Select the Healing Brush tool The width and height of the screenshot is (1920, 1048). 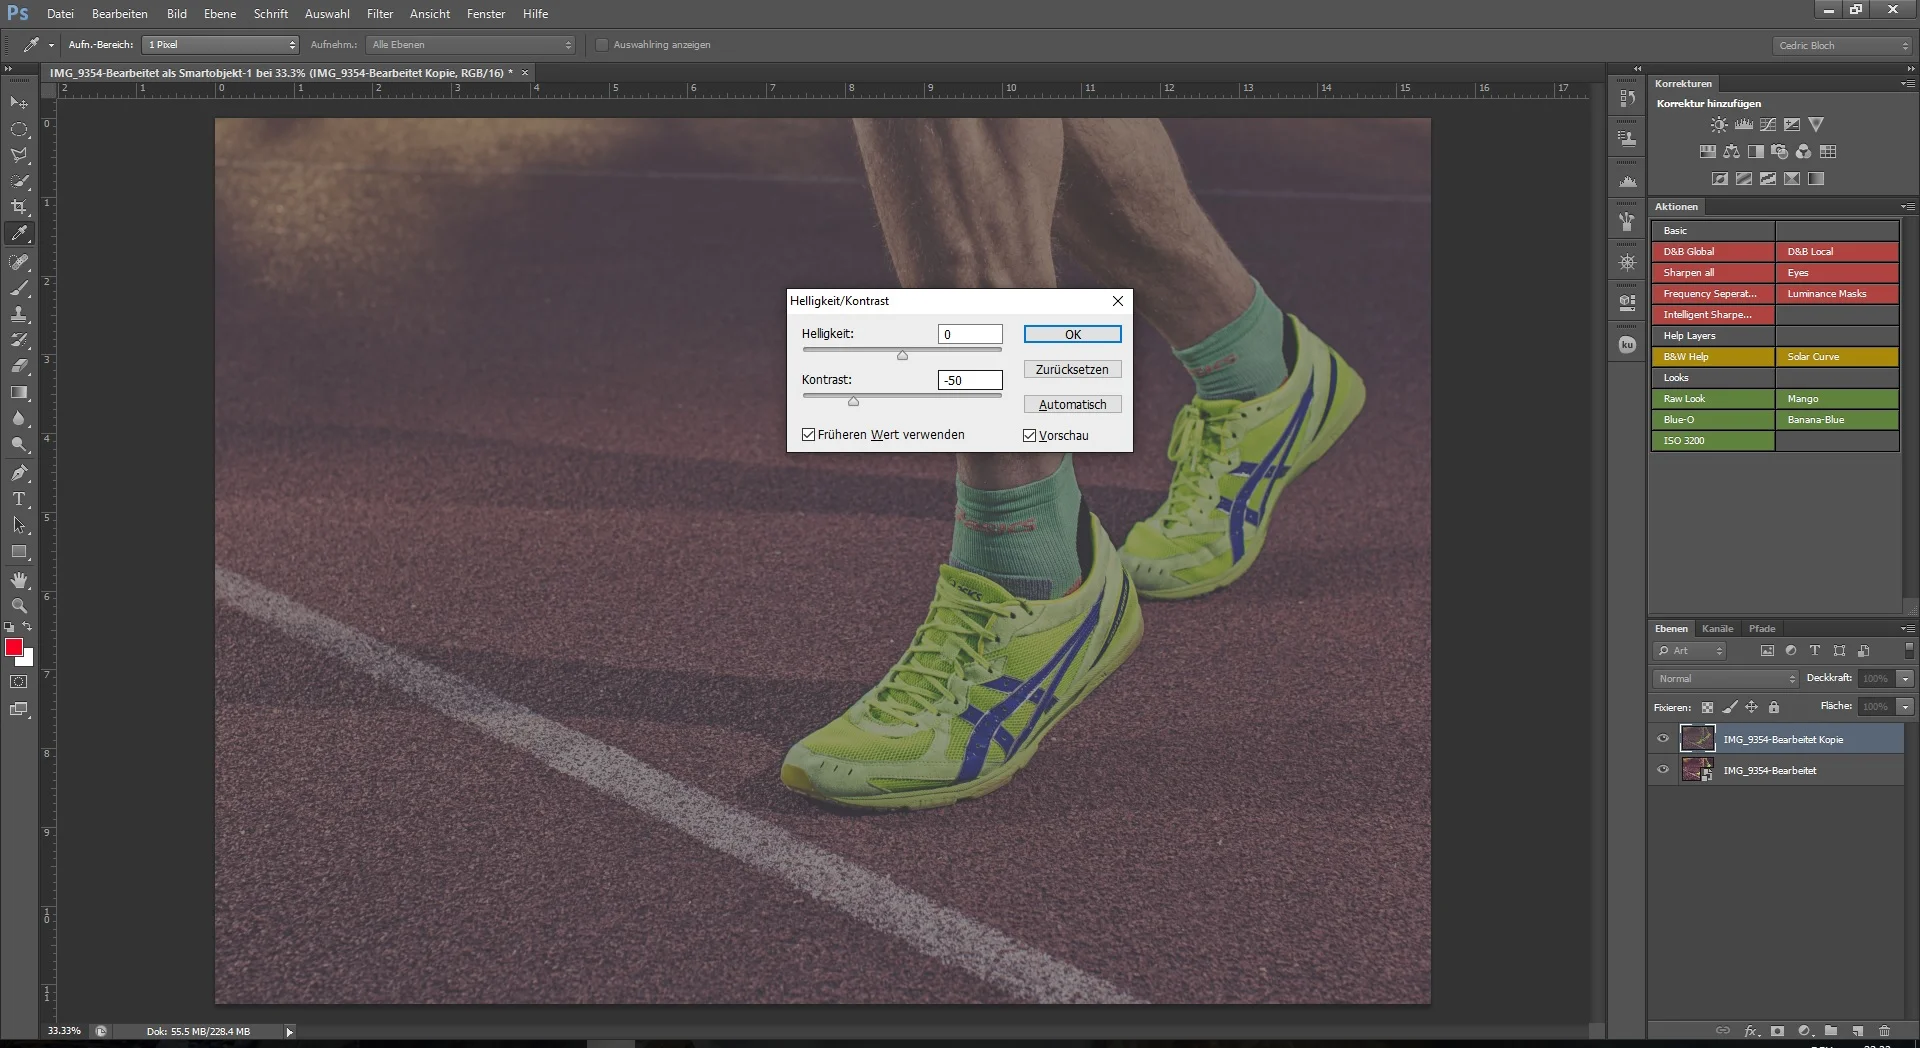click(x=19, y=262)
